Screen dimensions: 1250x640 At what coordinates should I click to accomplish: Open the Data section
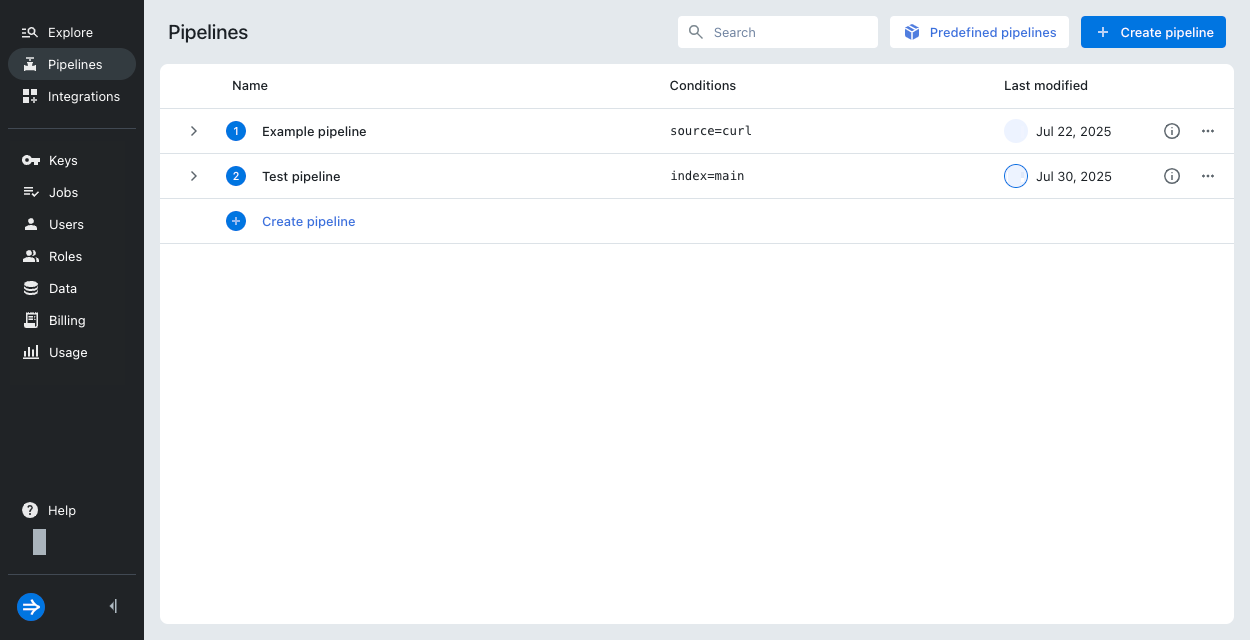pyautogui.click(x=63, y=288)
